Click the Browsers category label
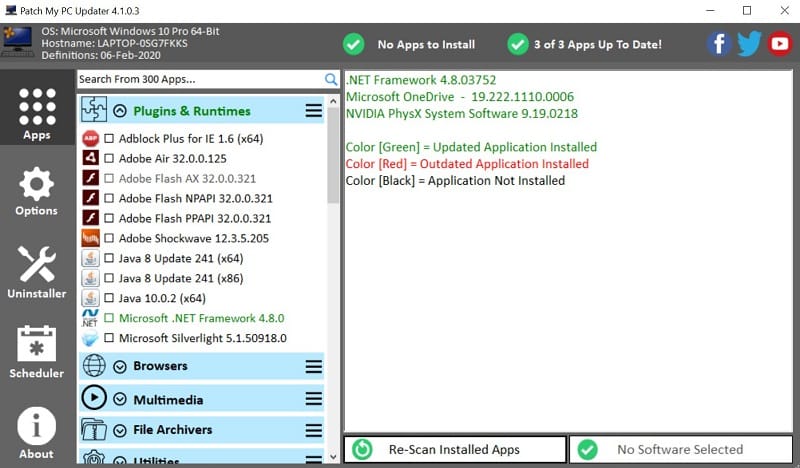This screenshot has height=468, width=800. click(160, 366)
